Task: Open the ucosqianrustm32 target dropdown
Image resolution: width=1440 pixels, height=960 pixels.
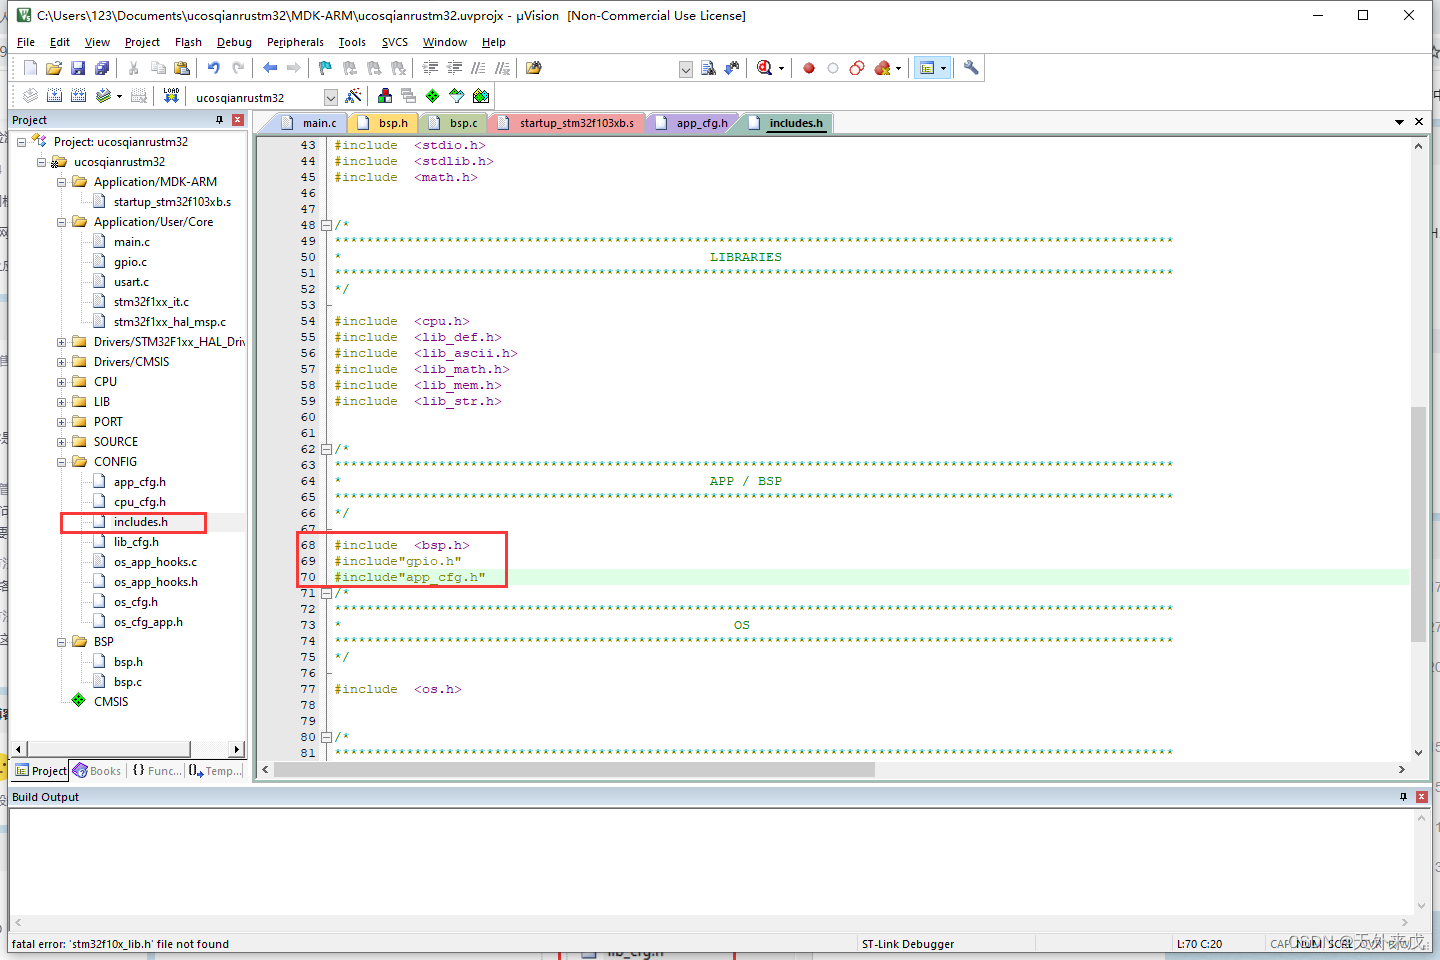Action: point(330,96)
